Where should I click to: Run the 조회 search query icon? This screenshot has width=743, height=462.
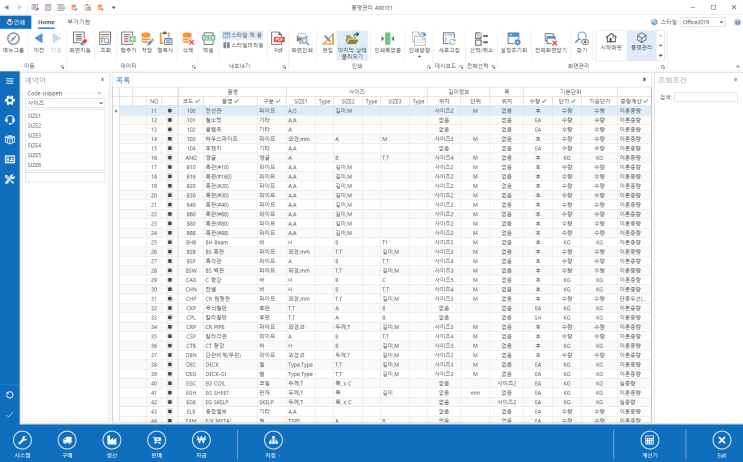pos(105,39)
